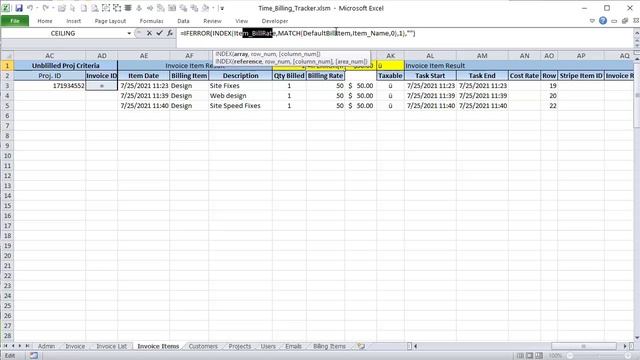The image size is (640, 360).
Task: Click the Stripe Item ID header cell
Action: pos(581,76)
